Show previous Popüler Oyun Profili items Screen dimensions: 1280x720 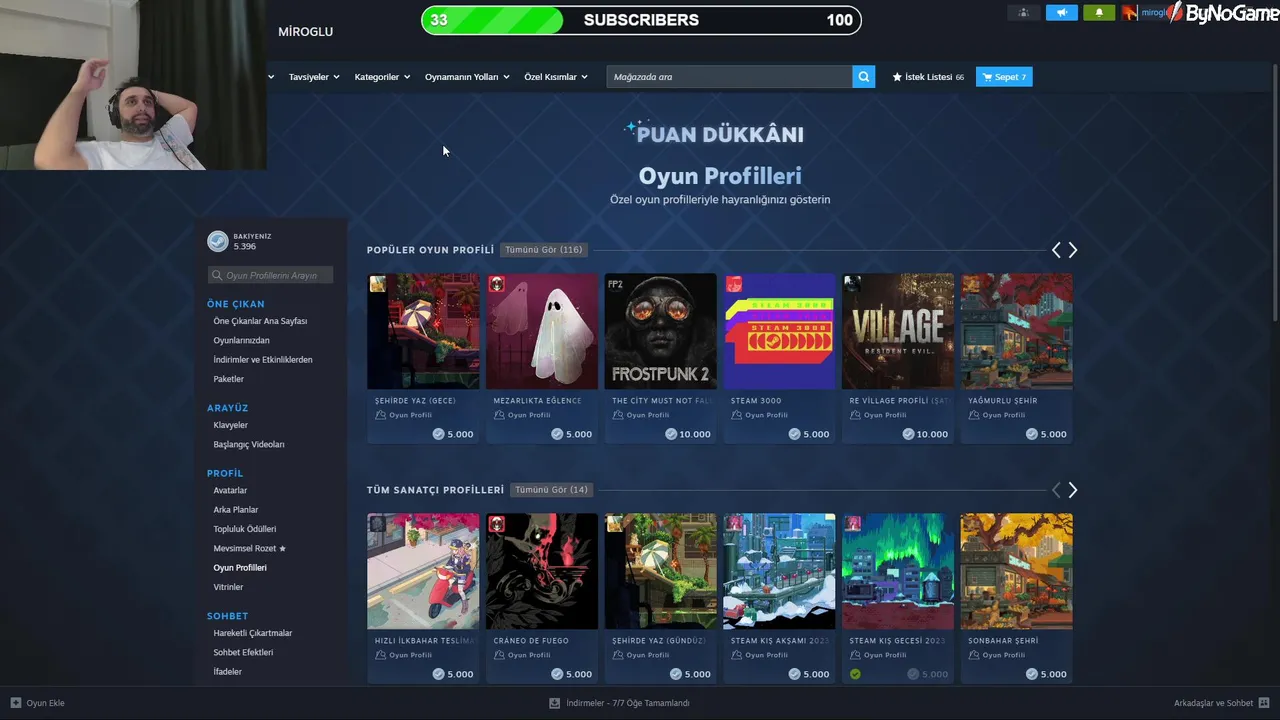[x=1056, y=250]
